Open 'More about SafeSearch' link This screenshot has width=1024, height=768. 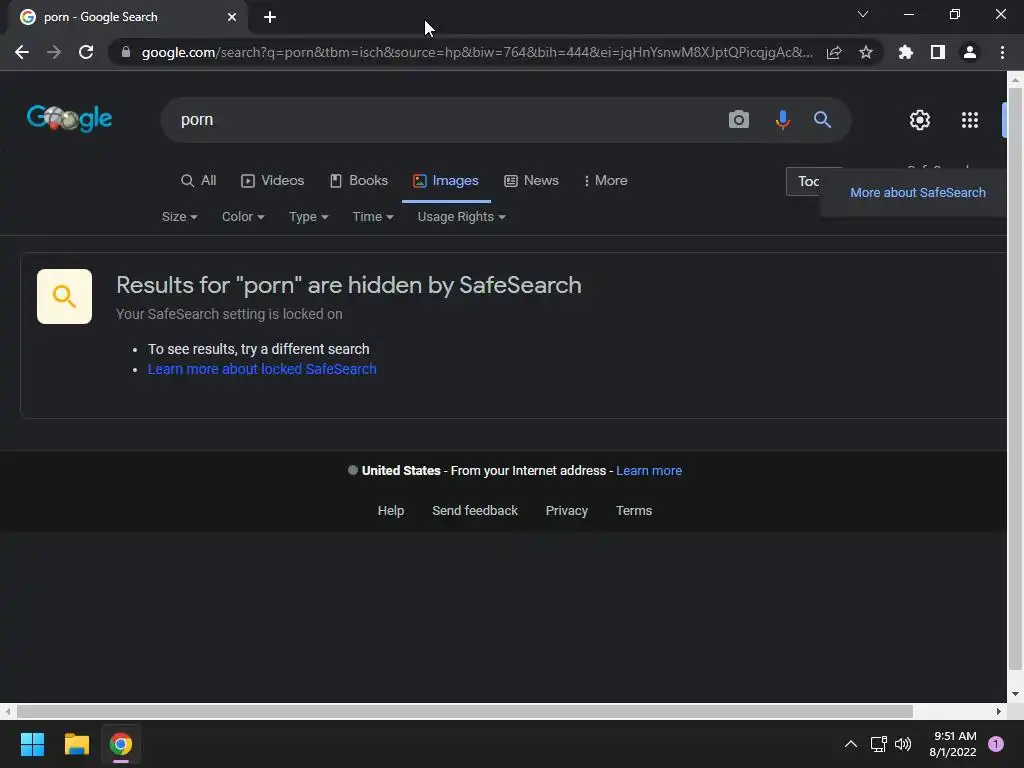918,193
